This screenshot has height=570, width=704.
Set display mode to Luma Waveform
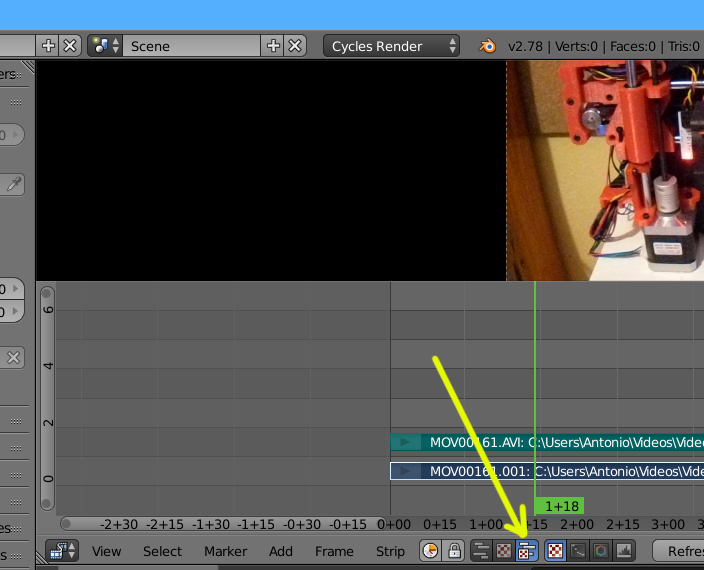(x=578, y=551)
